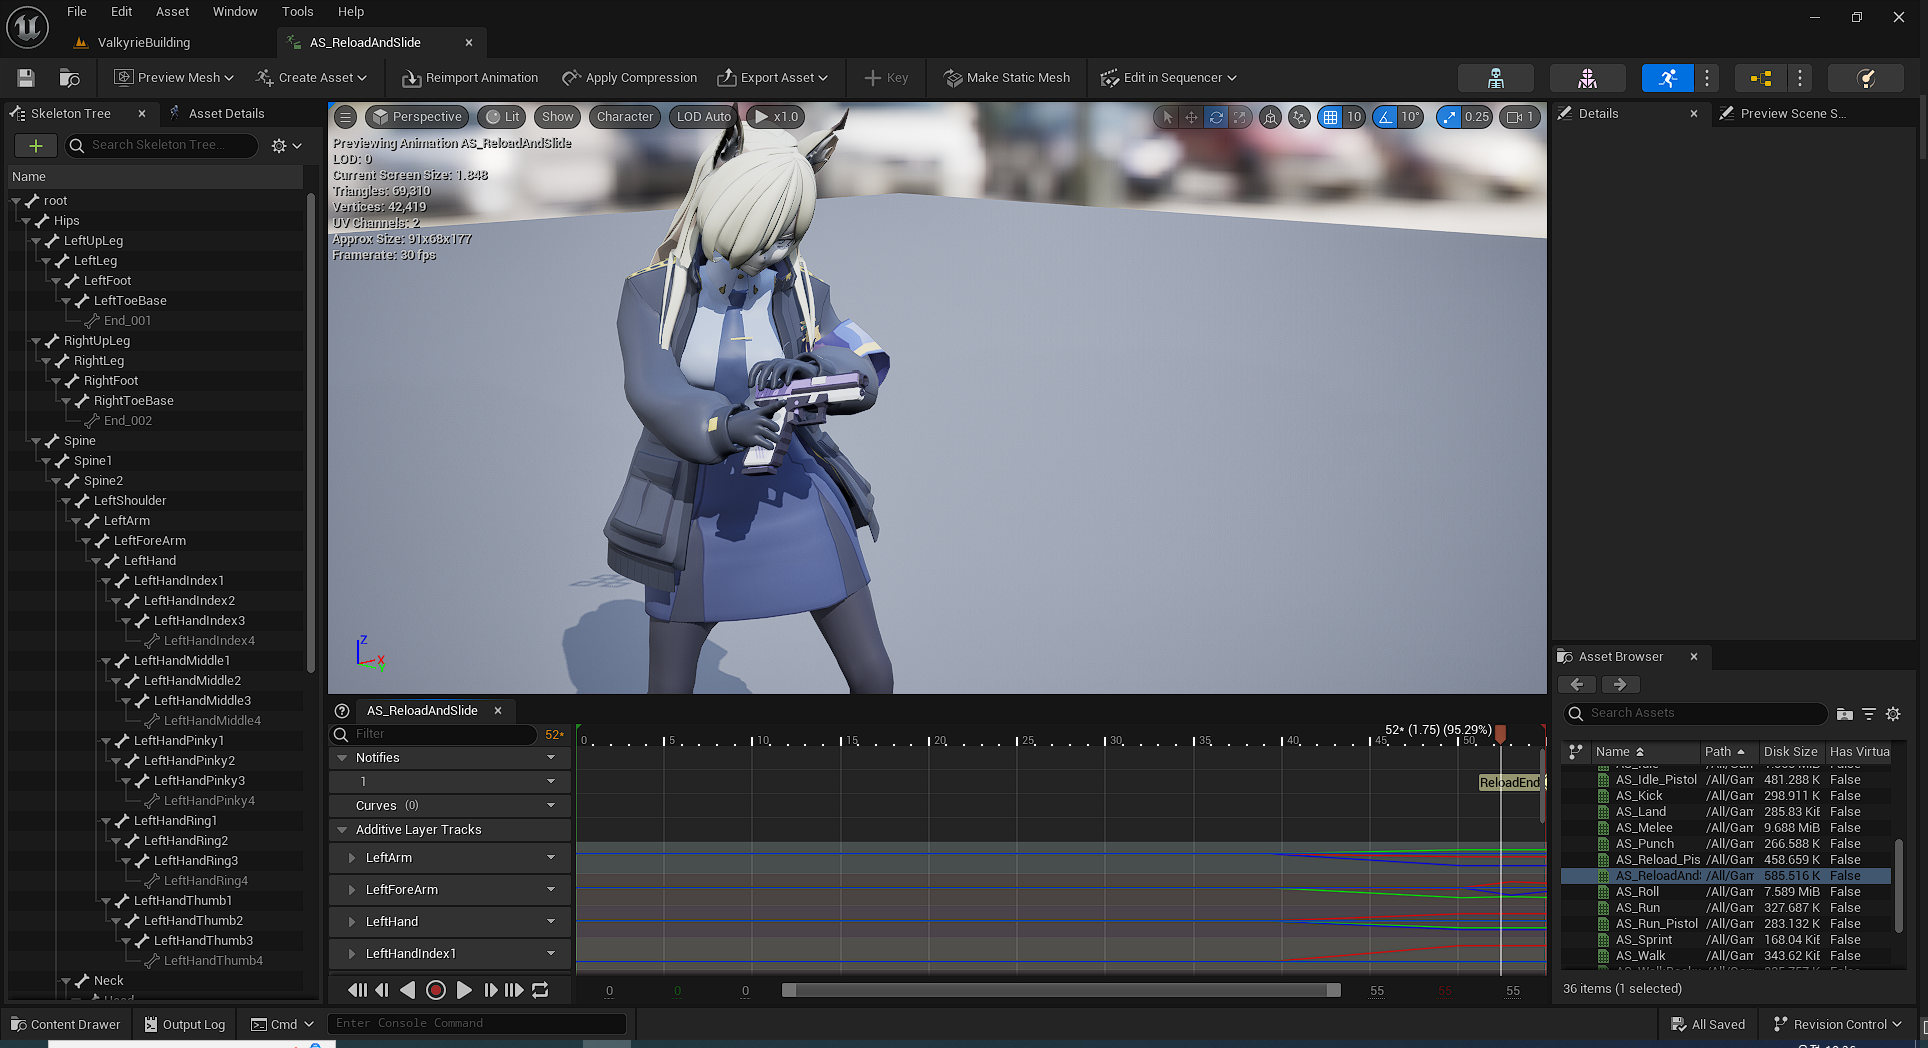The image size is (1928, 1048).
Task: Click Apply Compression button
Action: (x=630, y=78)
